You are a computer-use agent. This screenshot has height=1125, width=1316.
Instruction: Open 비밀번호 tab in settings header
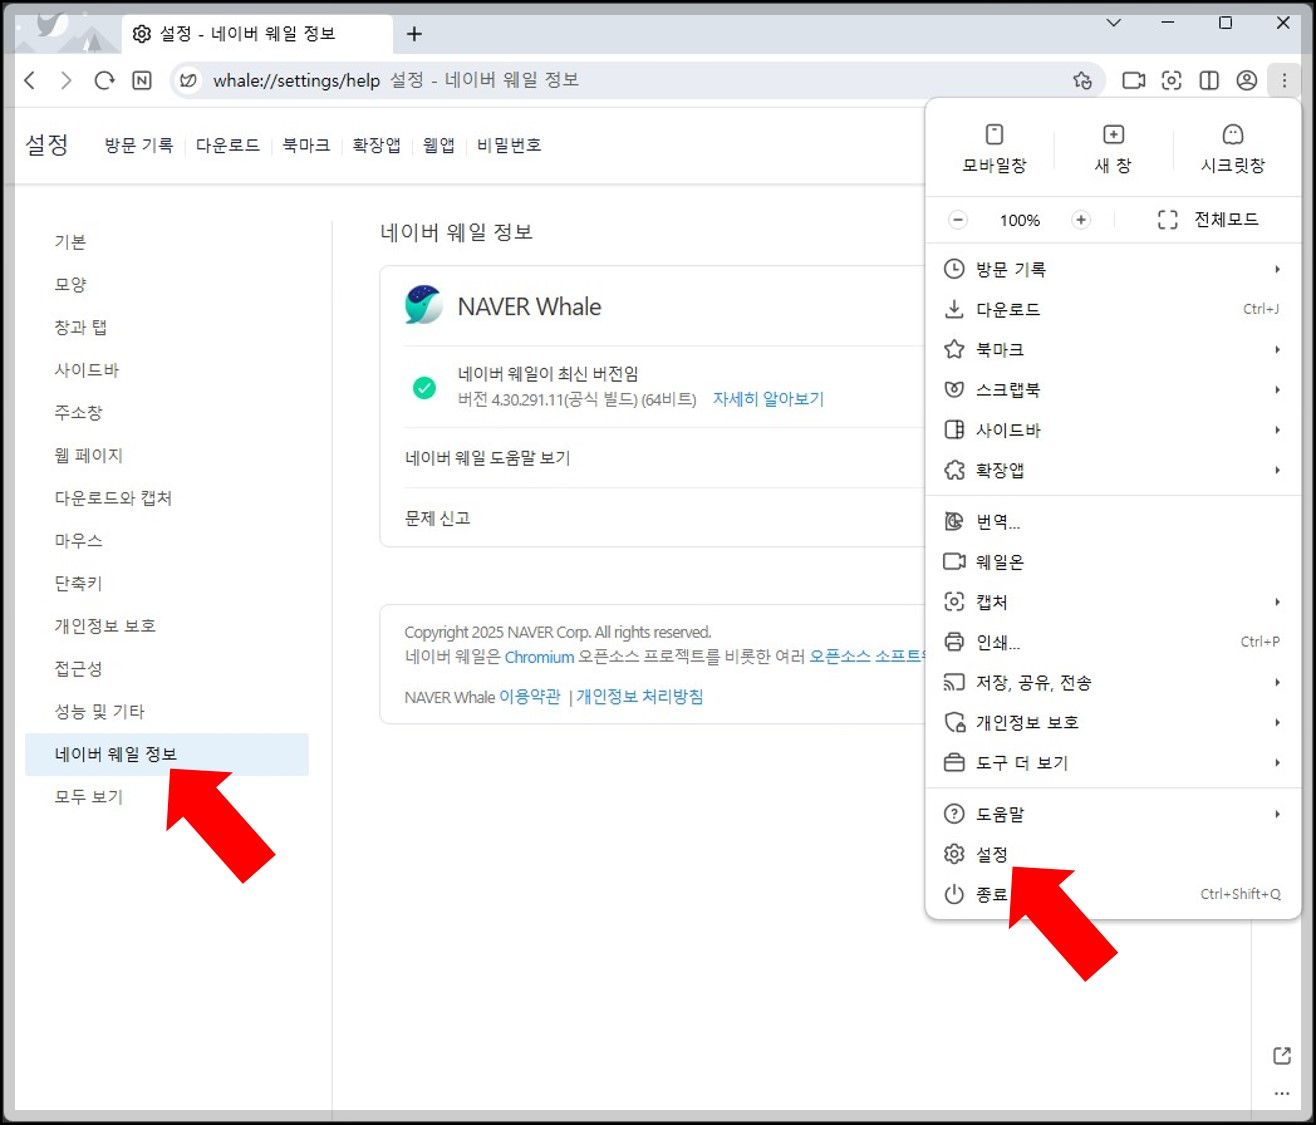pos(509,145)
